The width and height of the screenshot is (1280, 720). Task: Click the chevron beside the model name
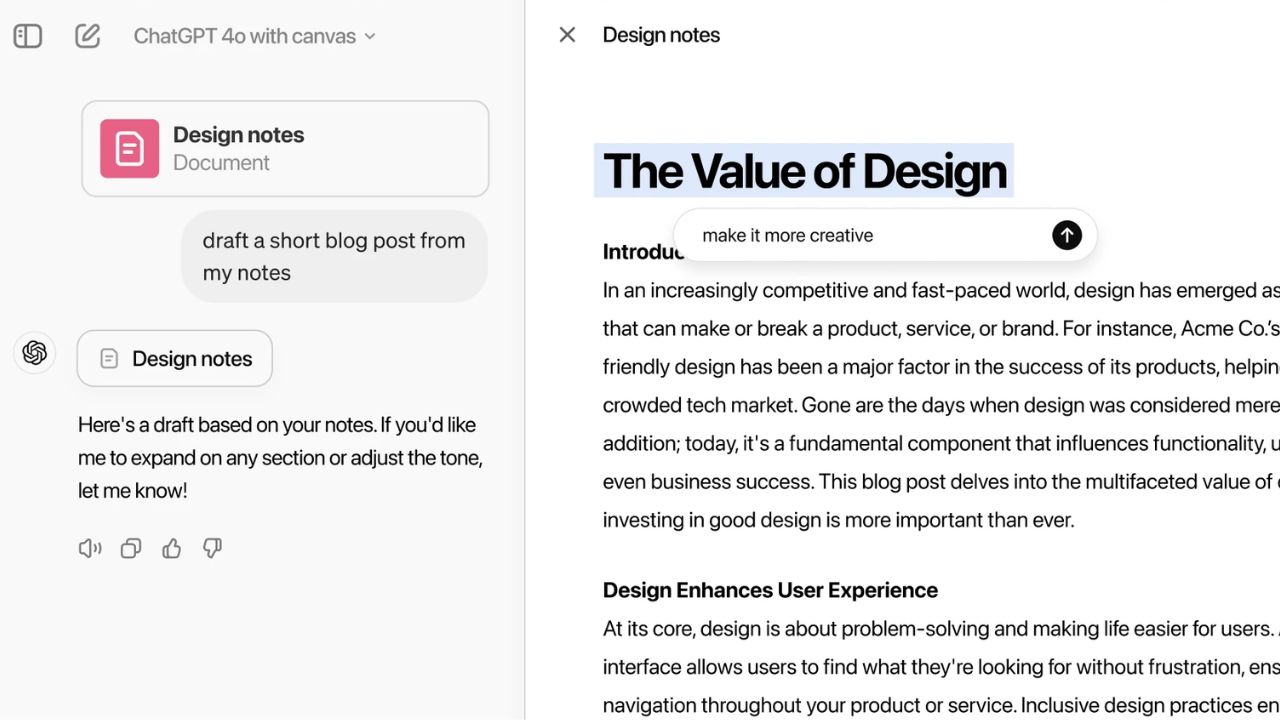370,36
